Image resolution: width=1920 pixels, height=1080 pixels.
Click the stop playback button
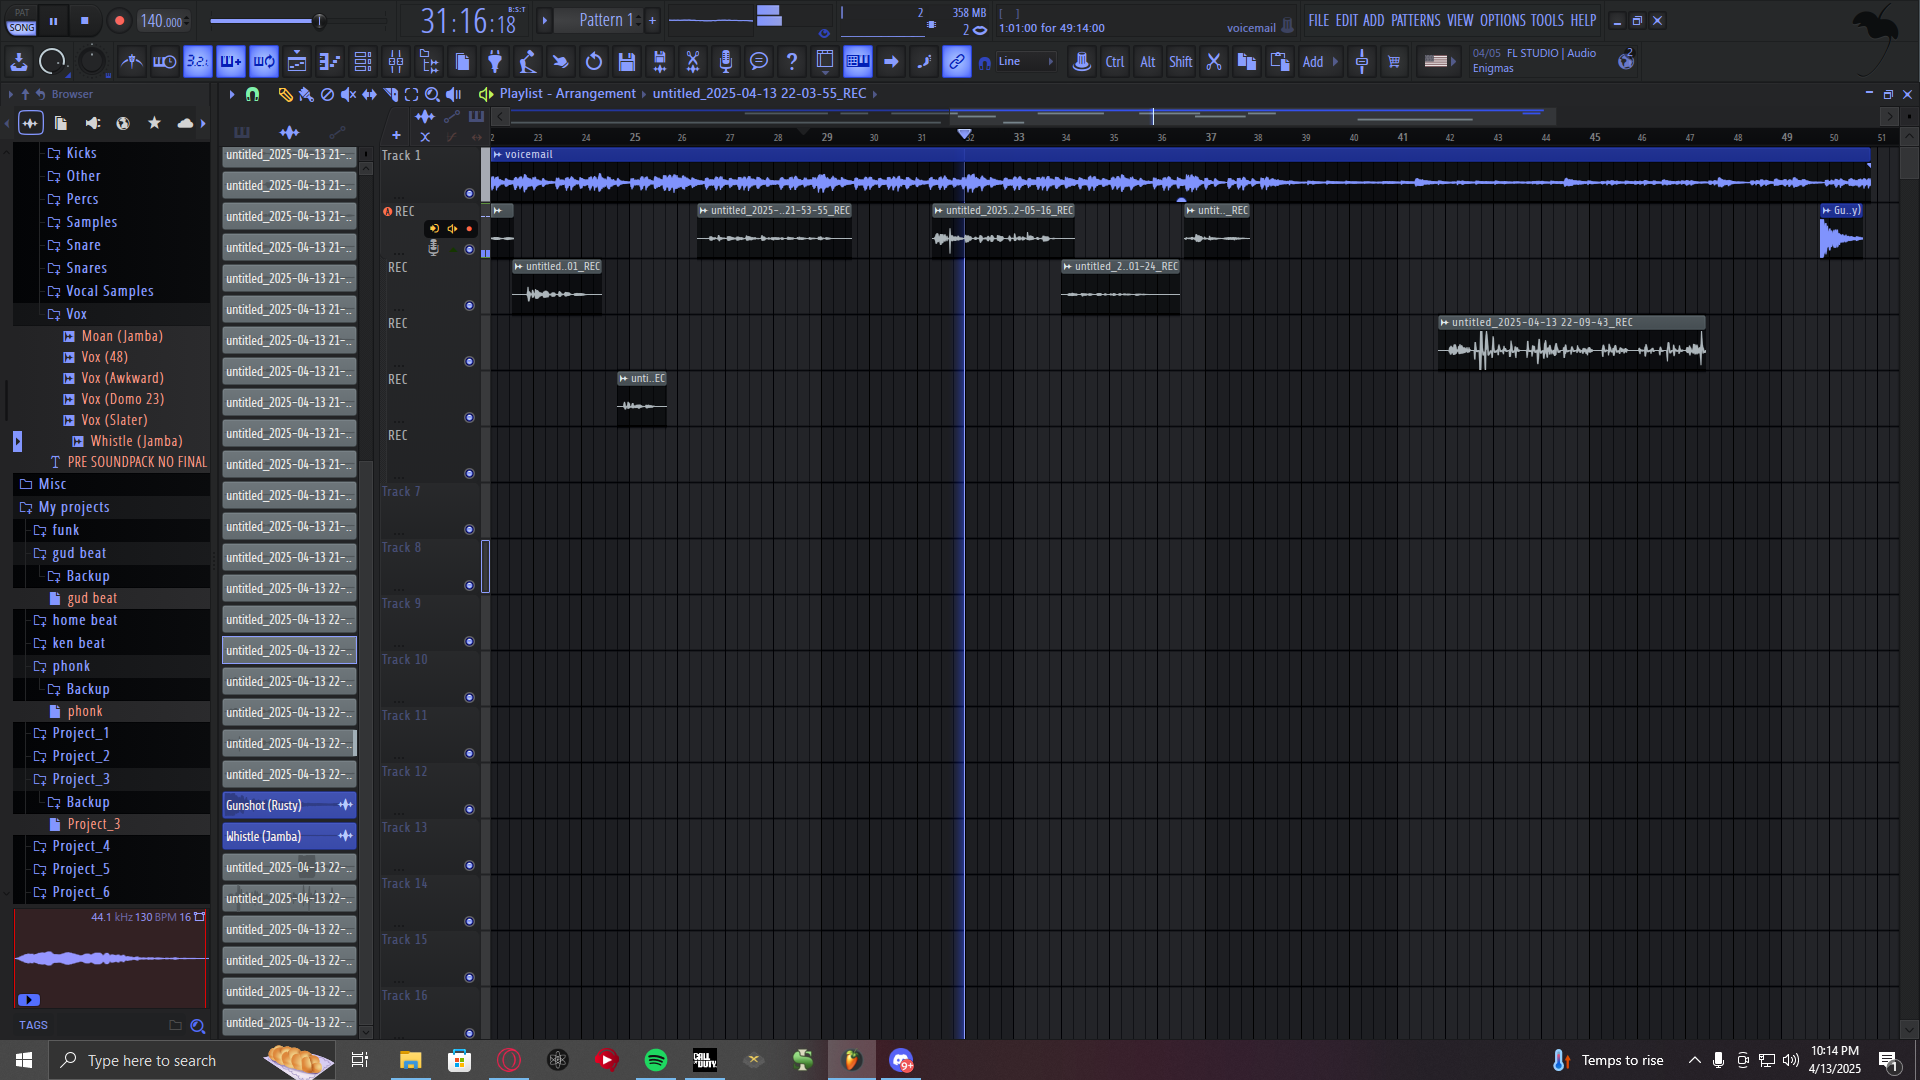coord(84,20)
